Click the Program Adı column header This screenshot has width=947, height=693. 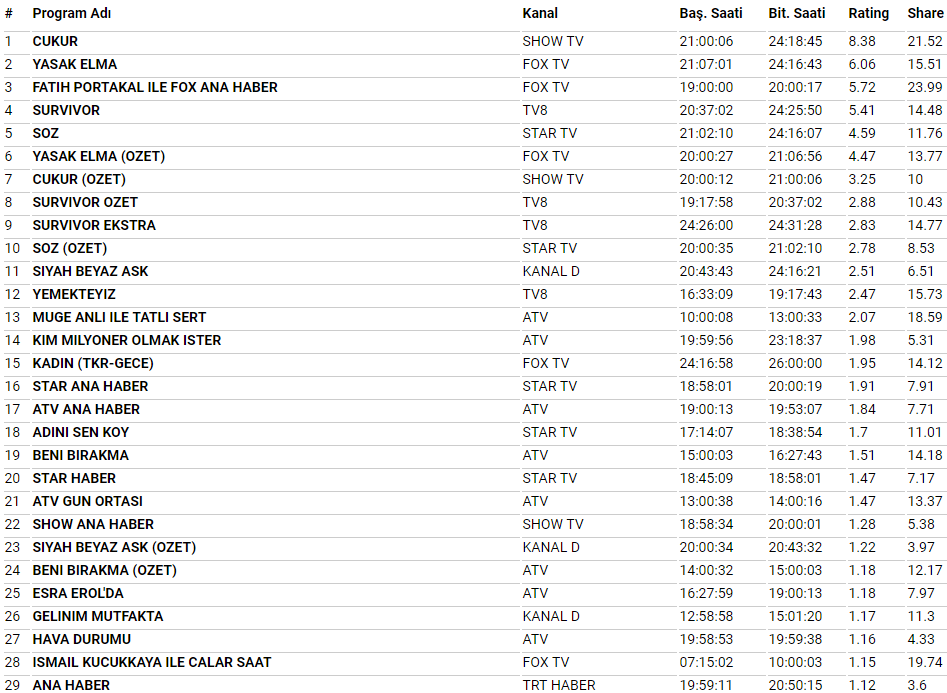point(71,13)
